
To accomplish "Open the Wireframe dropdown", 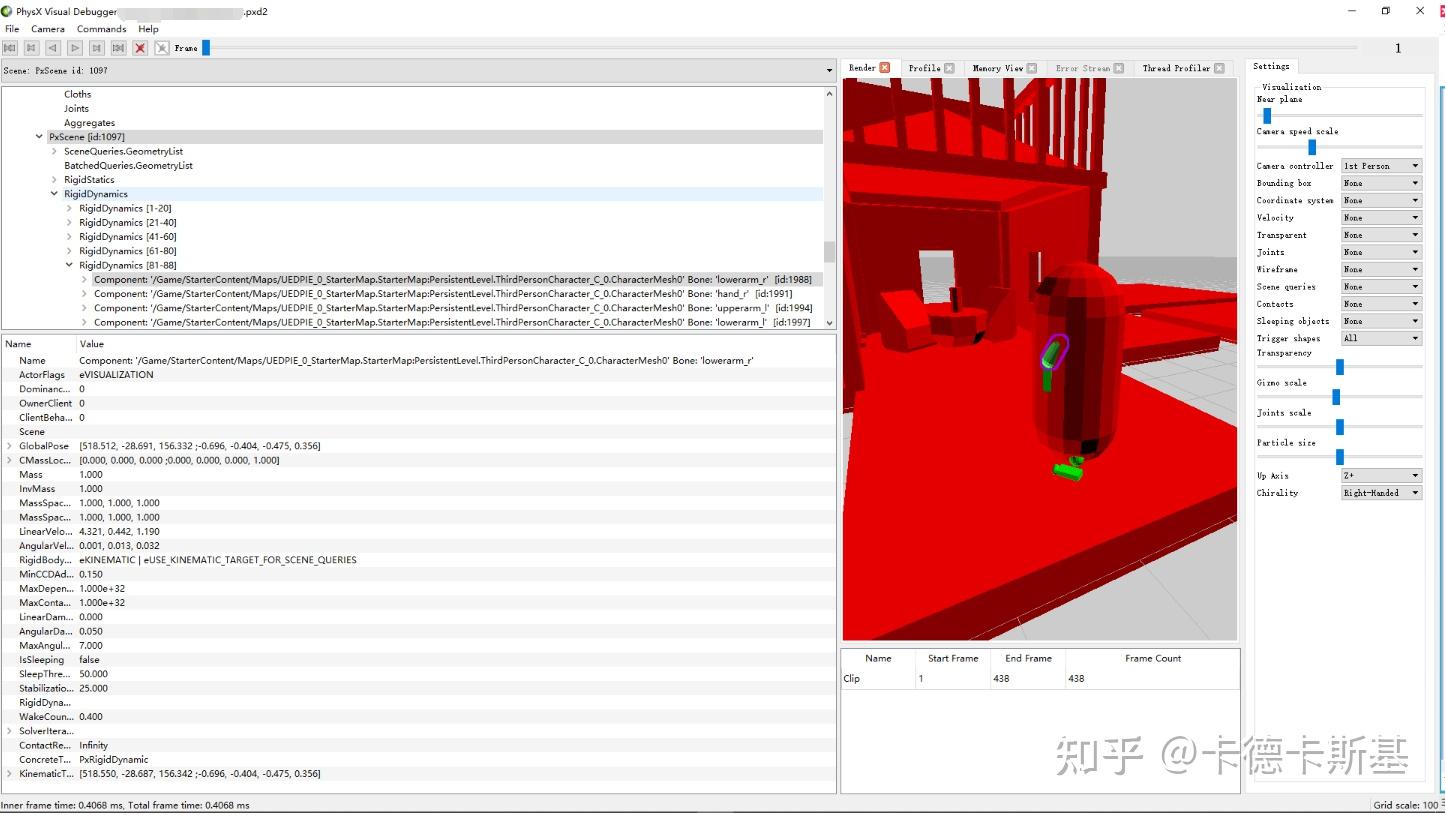I will (x=1381, y=269).
